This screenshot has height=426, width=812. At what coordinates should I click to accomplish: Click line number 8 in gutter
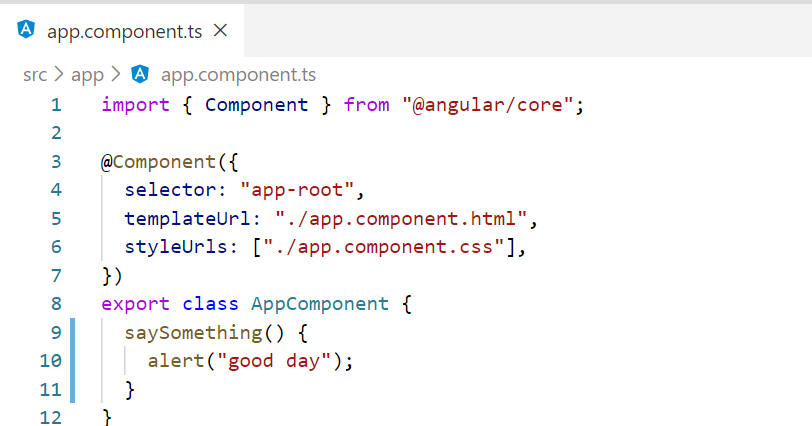click(56, 304)
